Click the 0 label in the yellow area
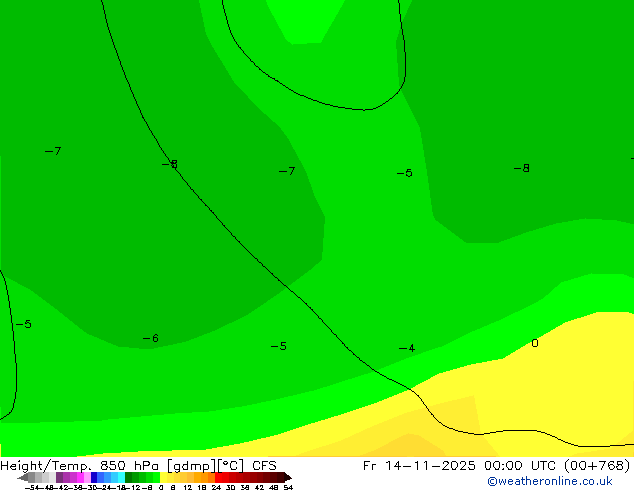Image resolution: width=634 pixels, height=490 pixels. click(x=534, y=343)
